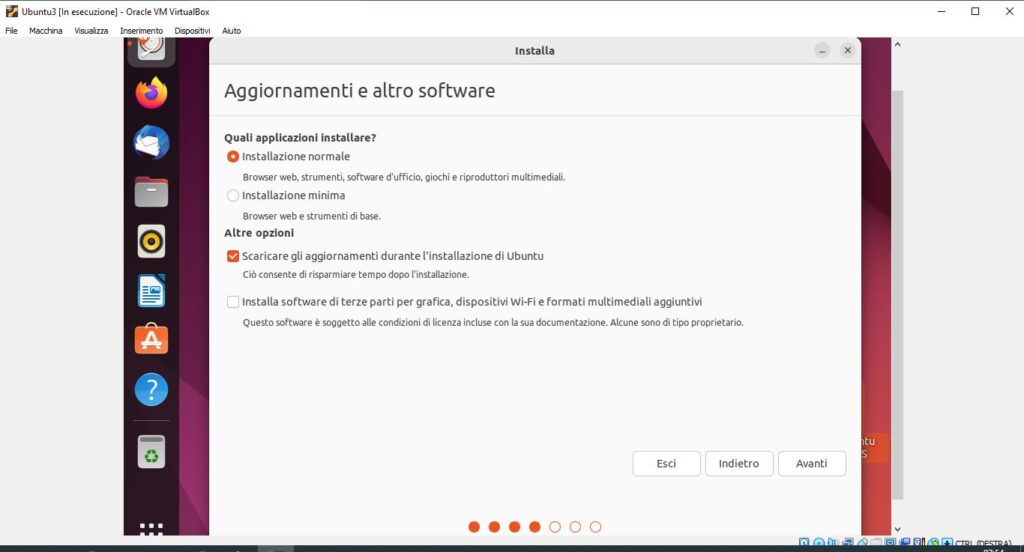Click the Quali applicazioni installare? label
Image resolution: width=1024 pixels, height=552 pixels.
point(300,138)
